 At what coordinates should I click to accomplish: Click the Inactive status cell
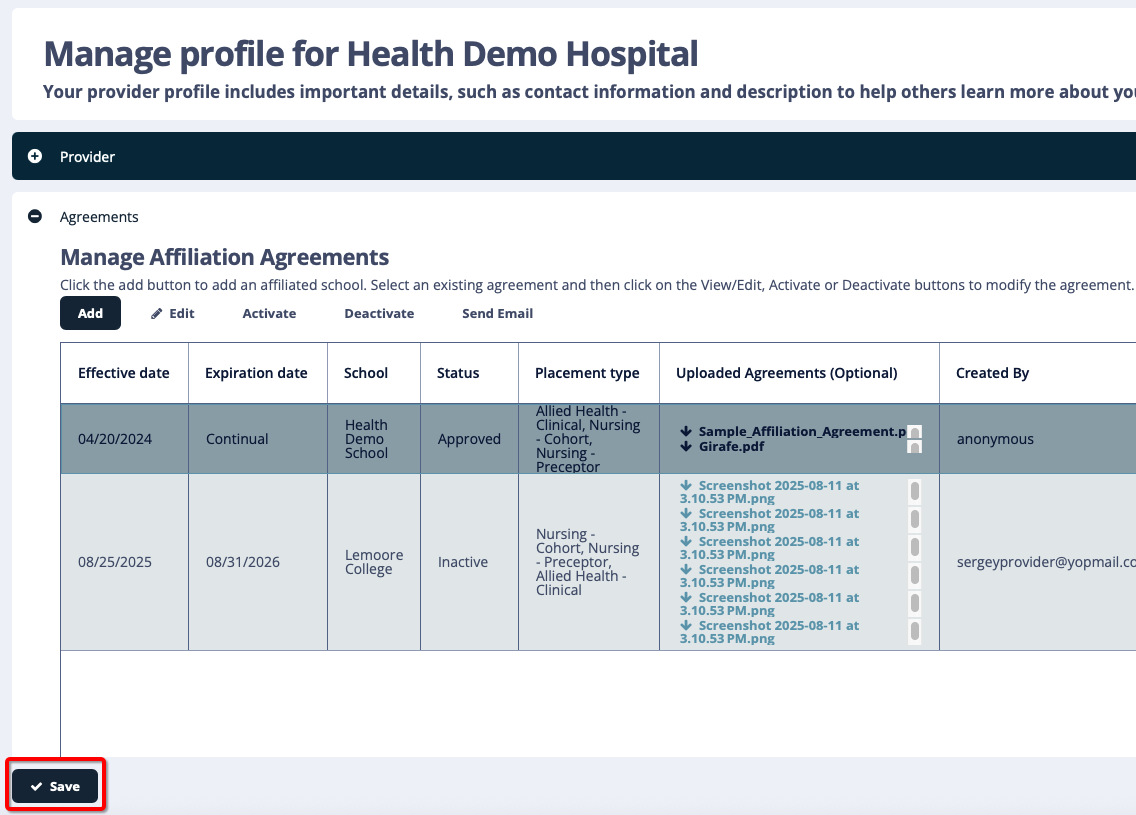[x=469, y=562]
